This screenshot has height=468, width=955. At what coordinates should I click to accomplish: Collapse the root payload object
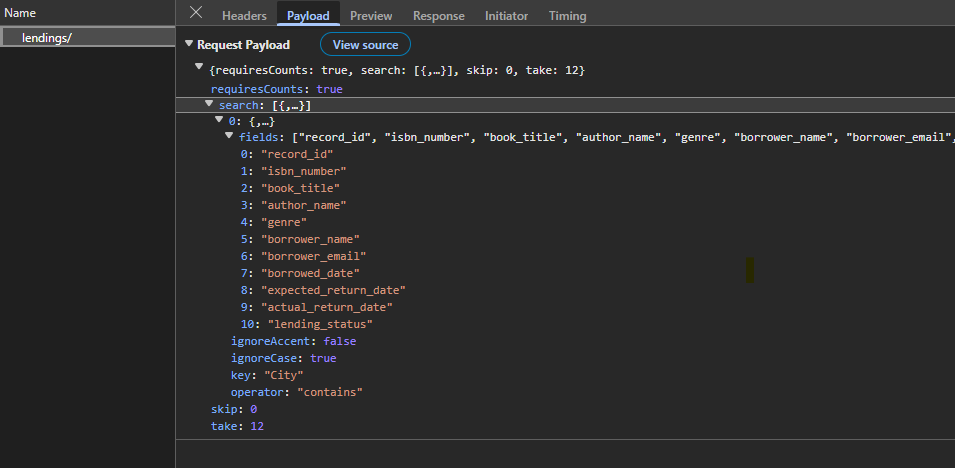tap(199, 66)
